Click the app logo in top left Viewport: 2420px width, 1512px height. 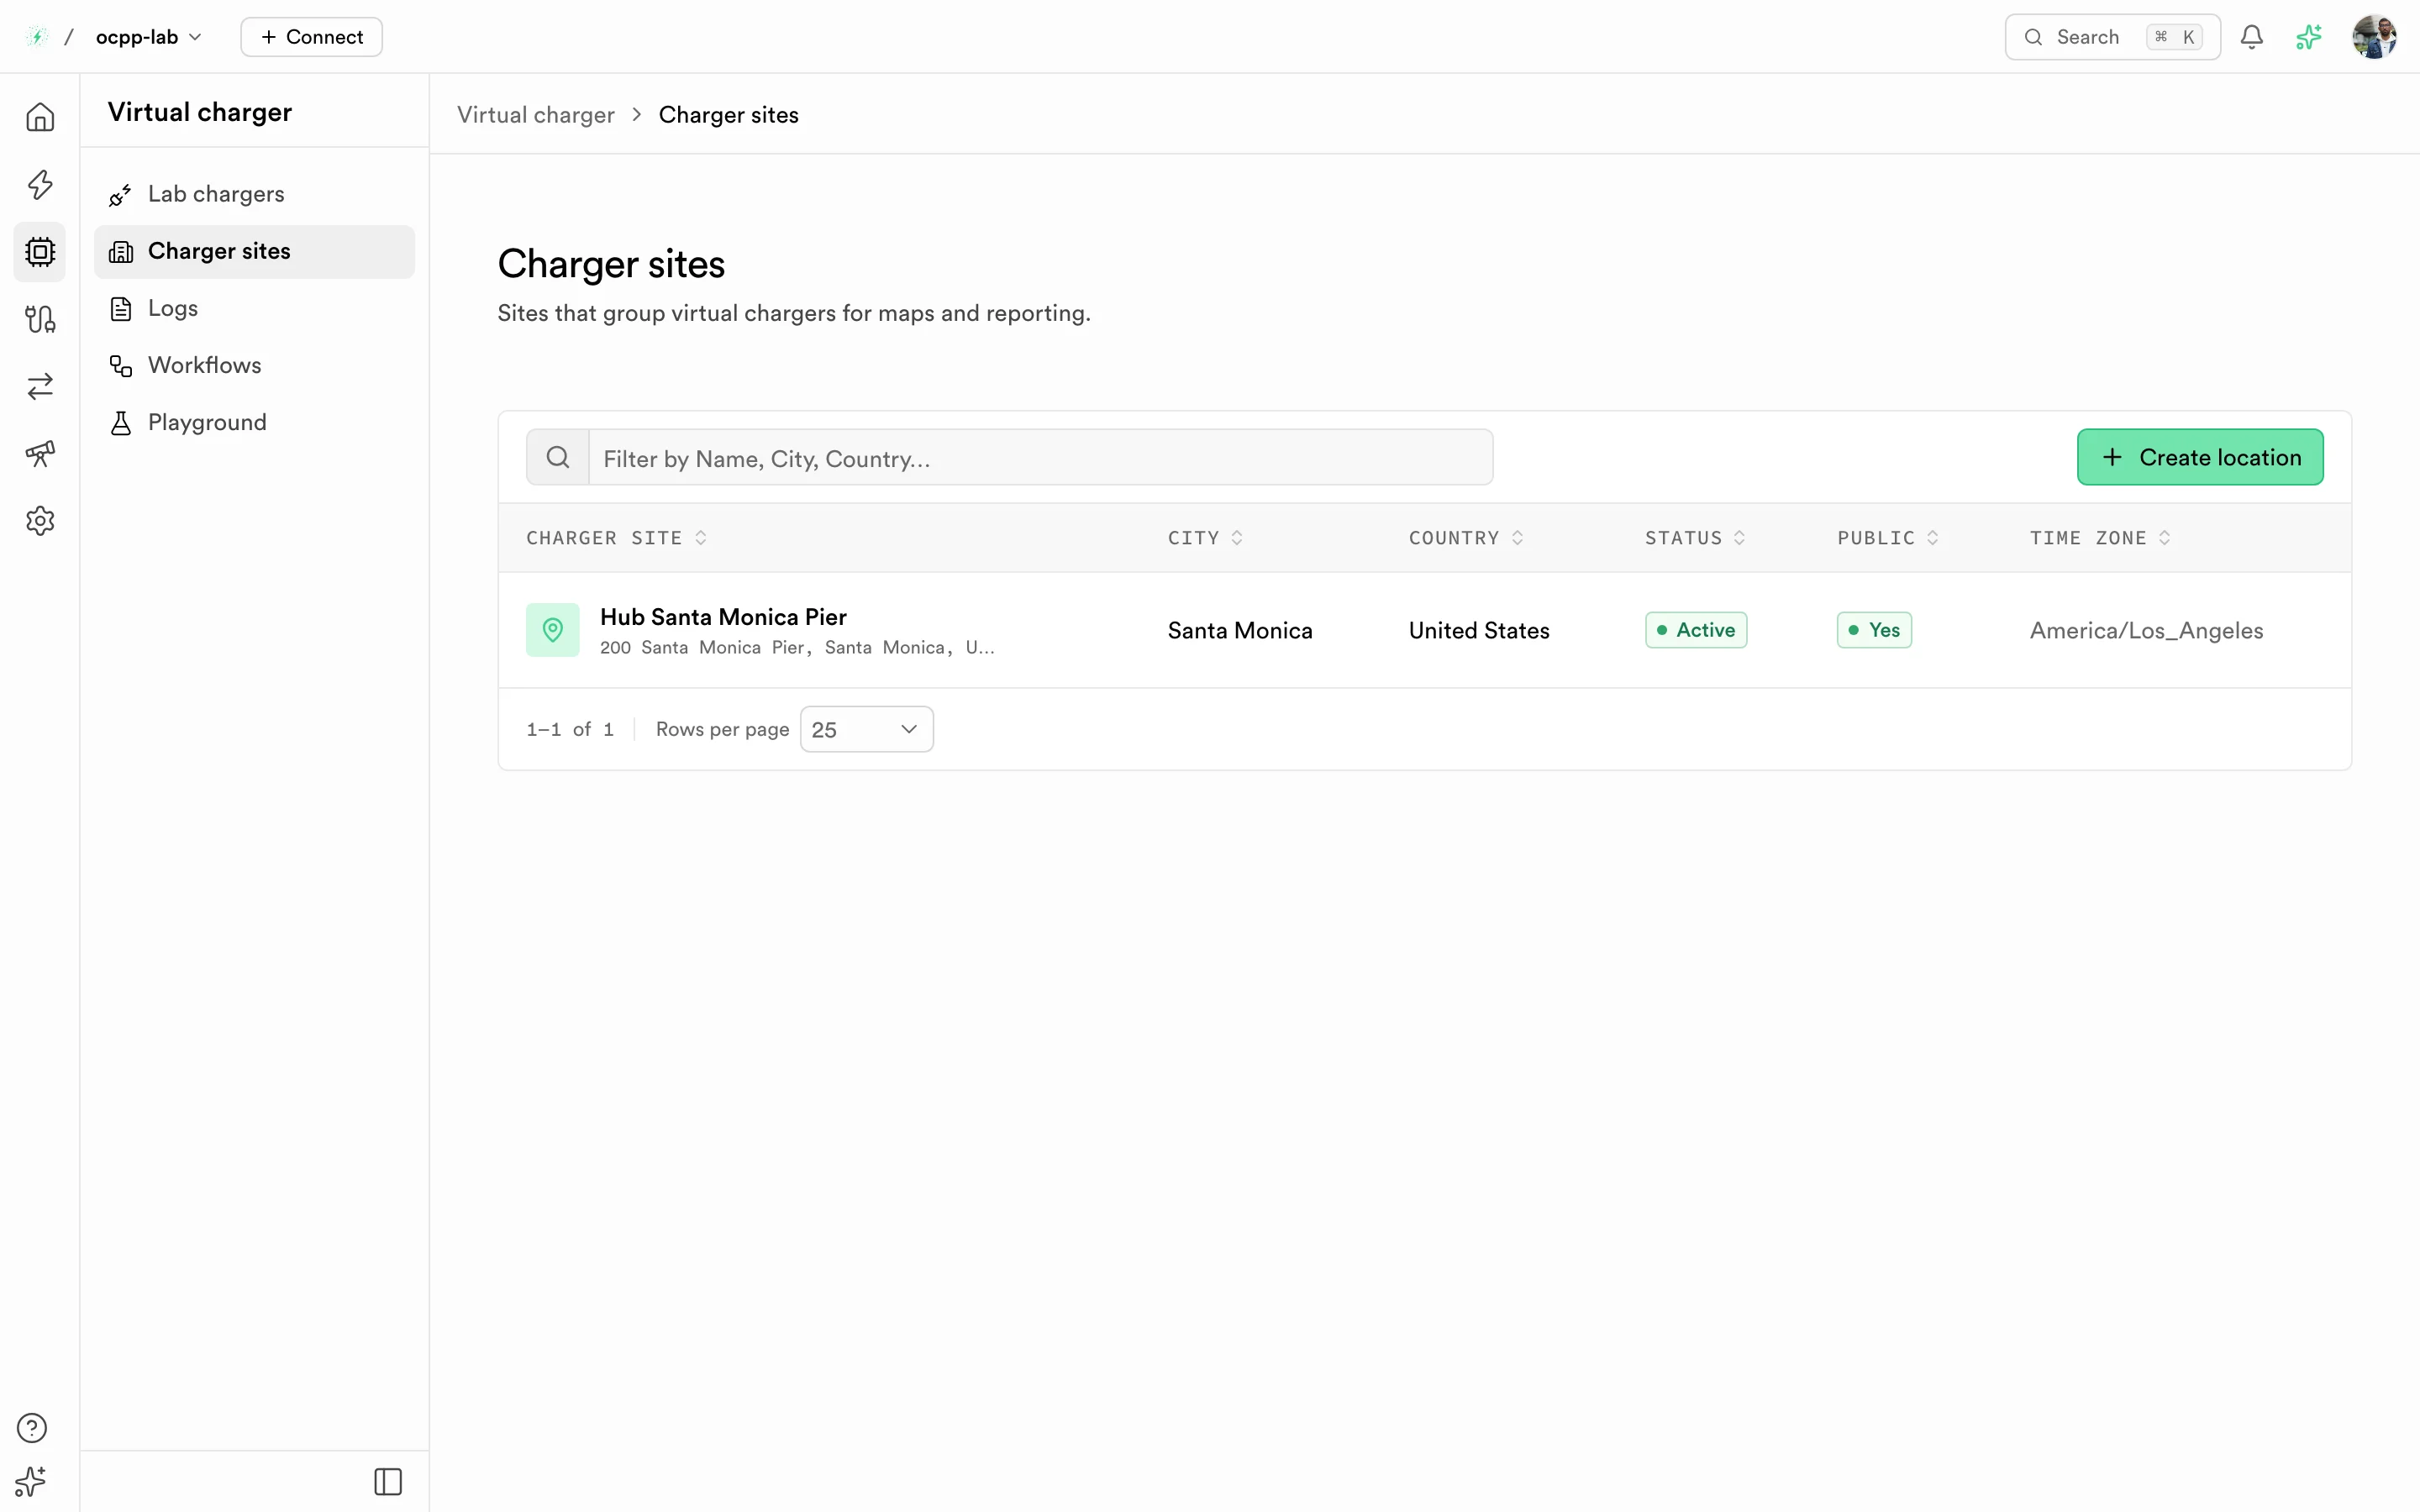37,37
